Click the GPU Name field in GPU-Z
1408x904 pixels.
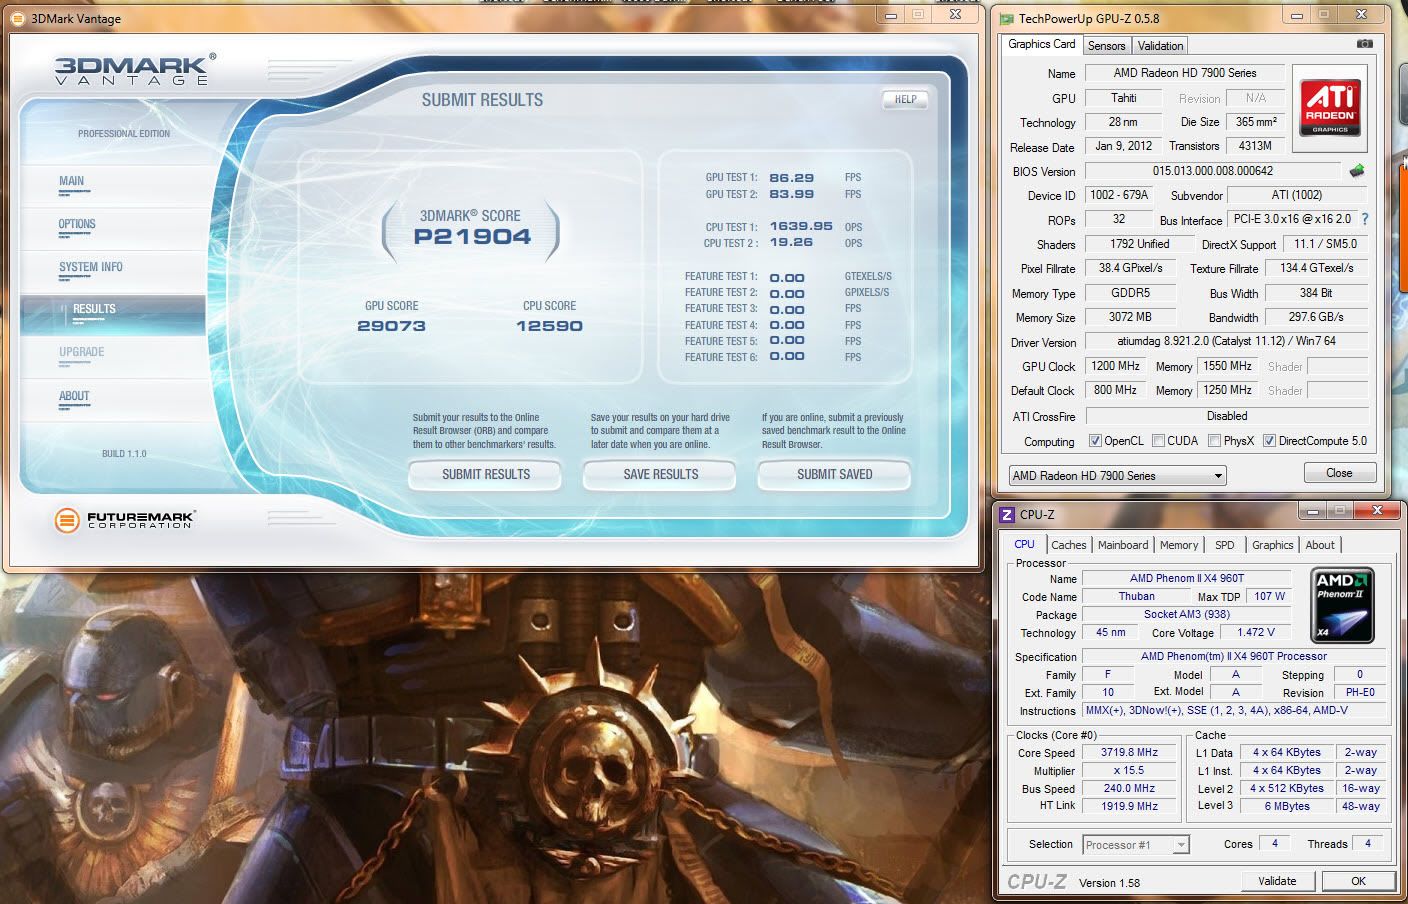coord(1185,73)
